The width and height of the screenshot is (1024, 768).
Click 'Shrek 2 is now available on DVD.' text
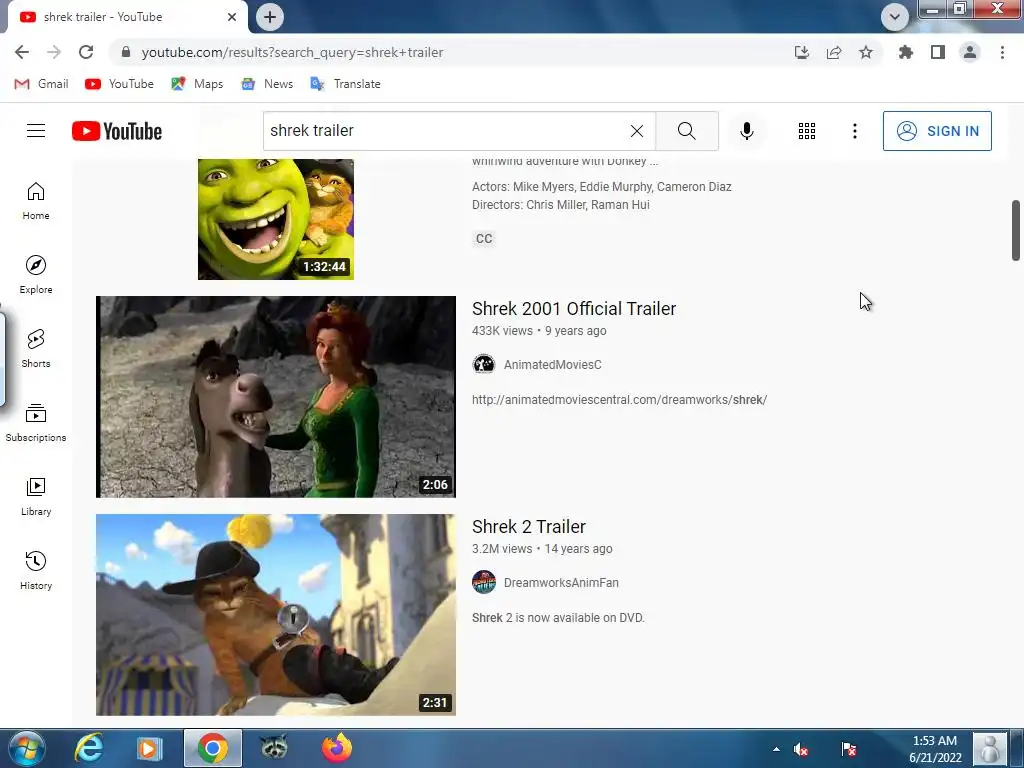(558, 618)
